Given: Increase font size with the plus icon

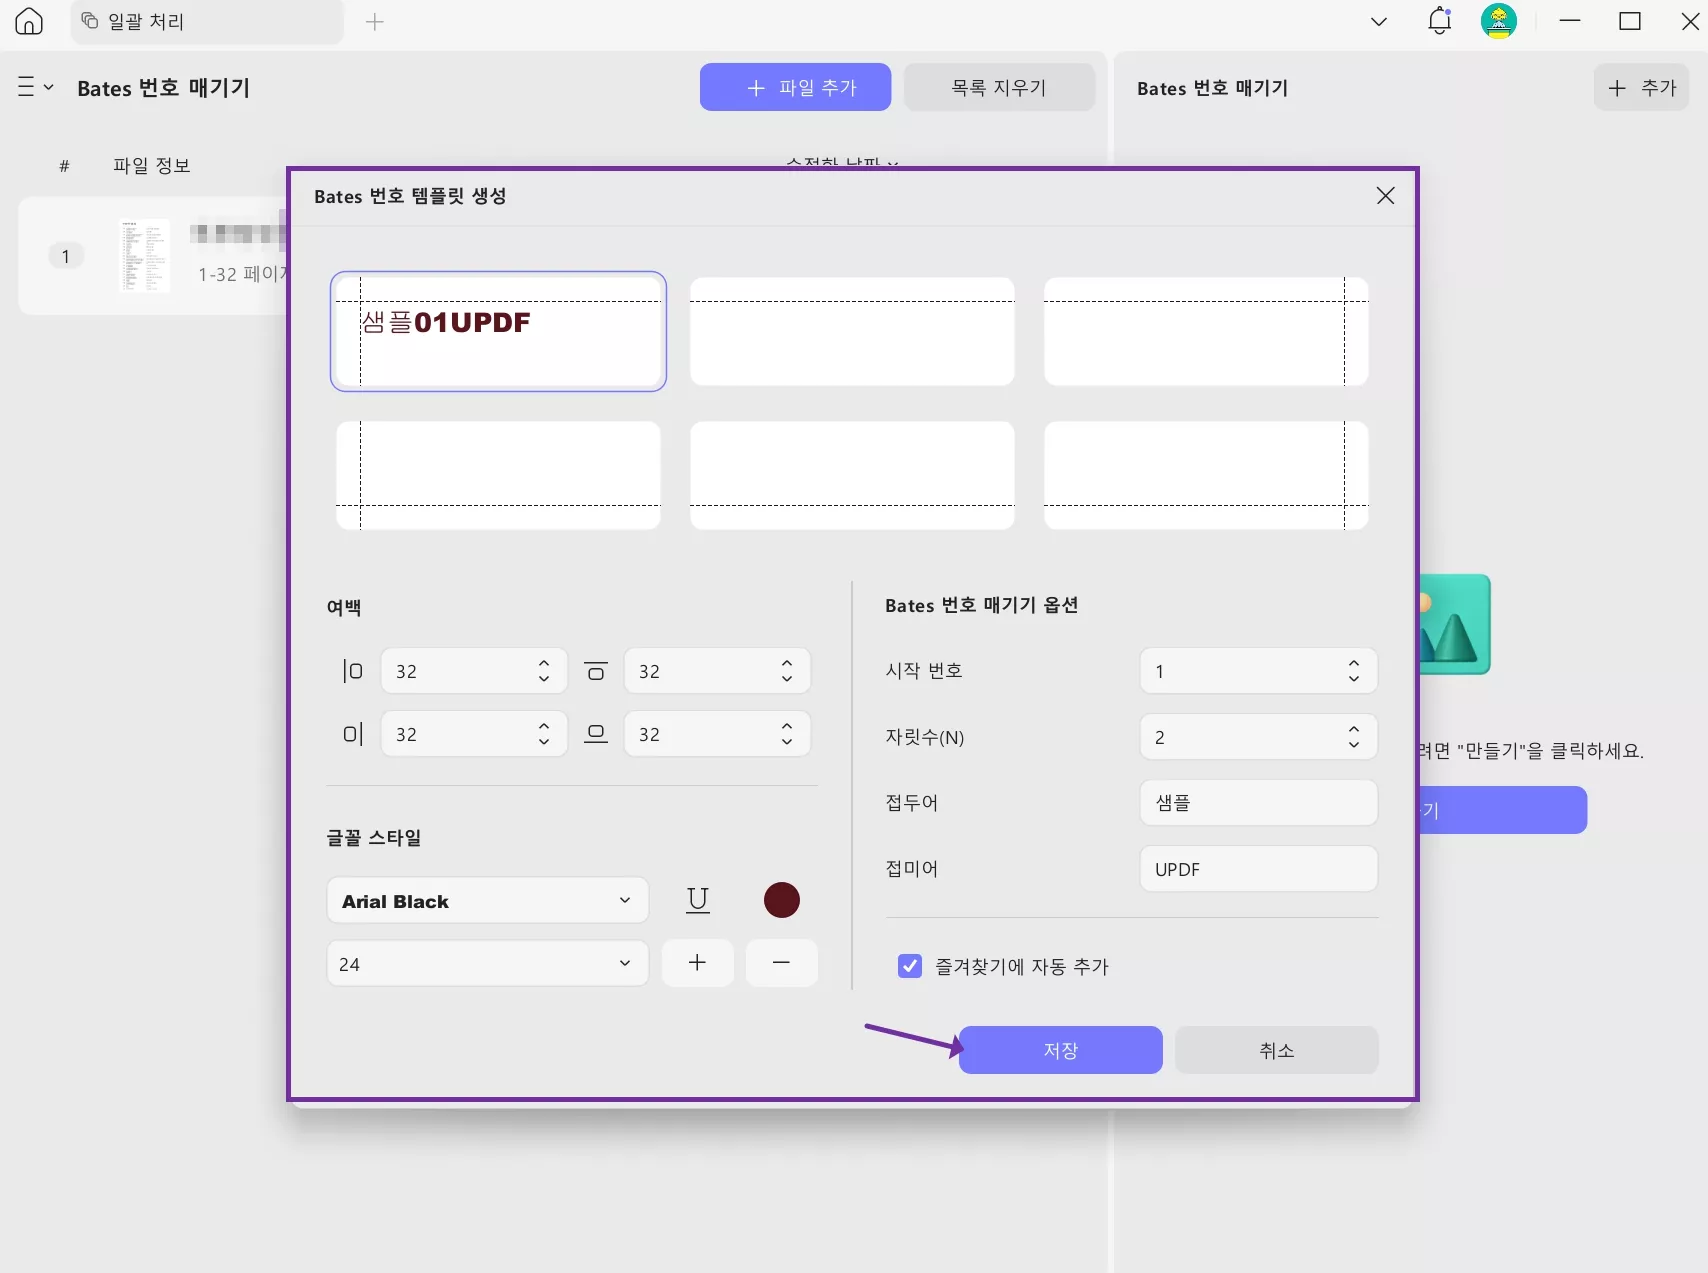Looking at the screenshot, I should pyautogui.click(x=697, y=963).
